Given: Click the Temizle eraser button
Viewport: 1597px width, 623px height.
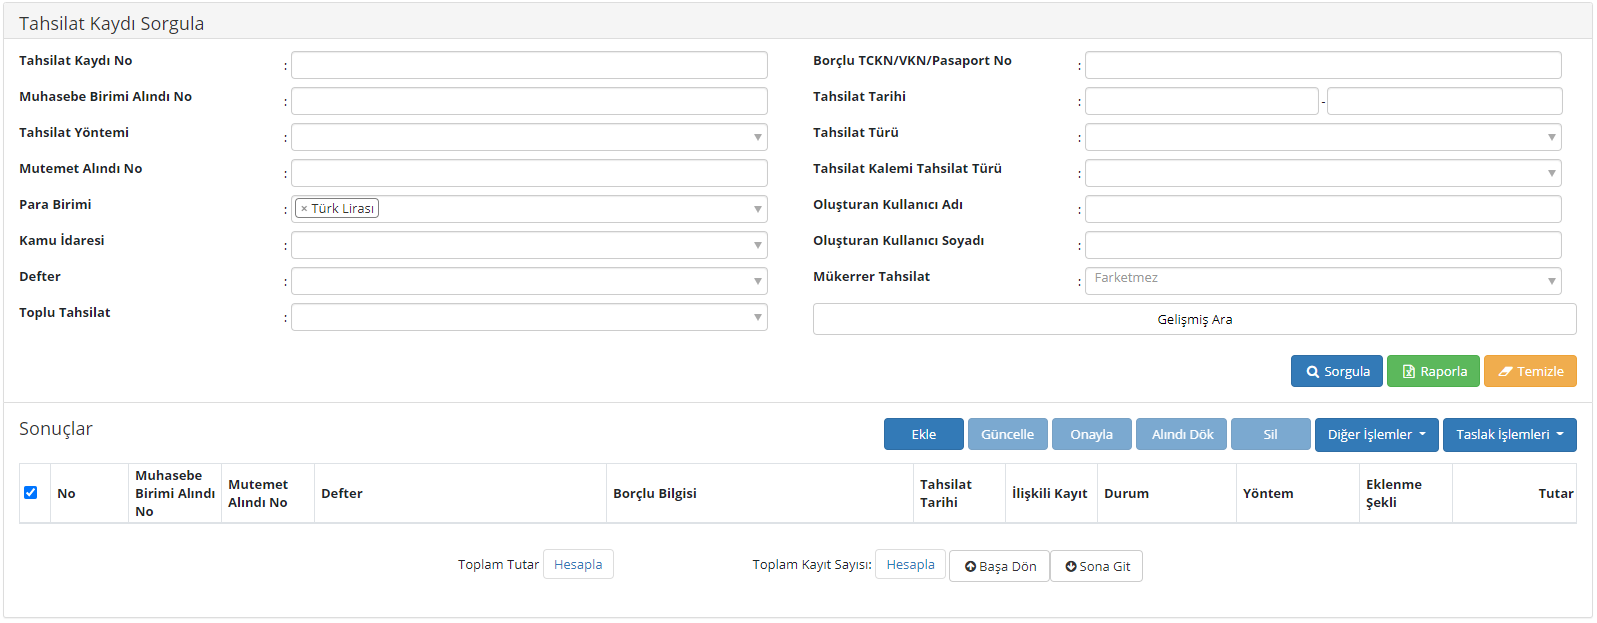Looking at the screenshot, I should pyautogui.click(x=1529, y=371).
